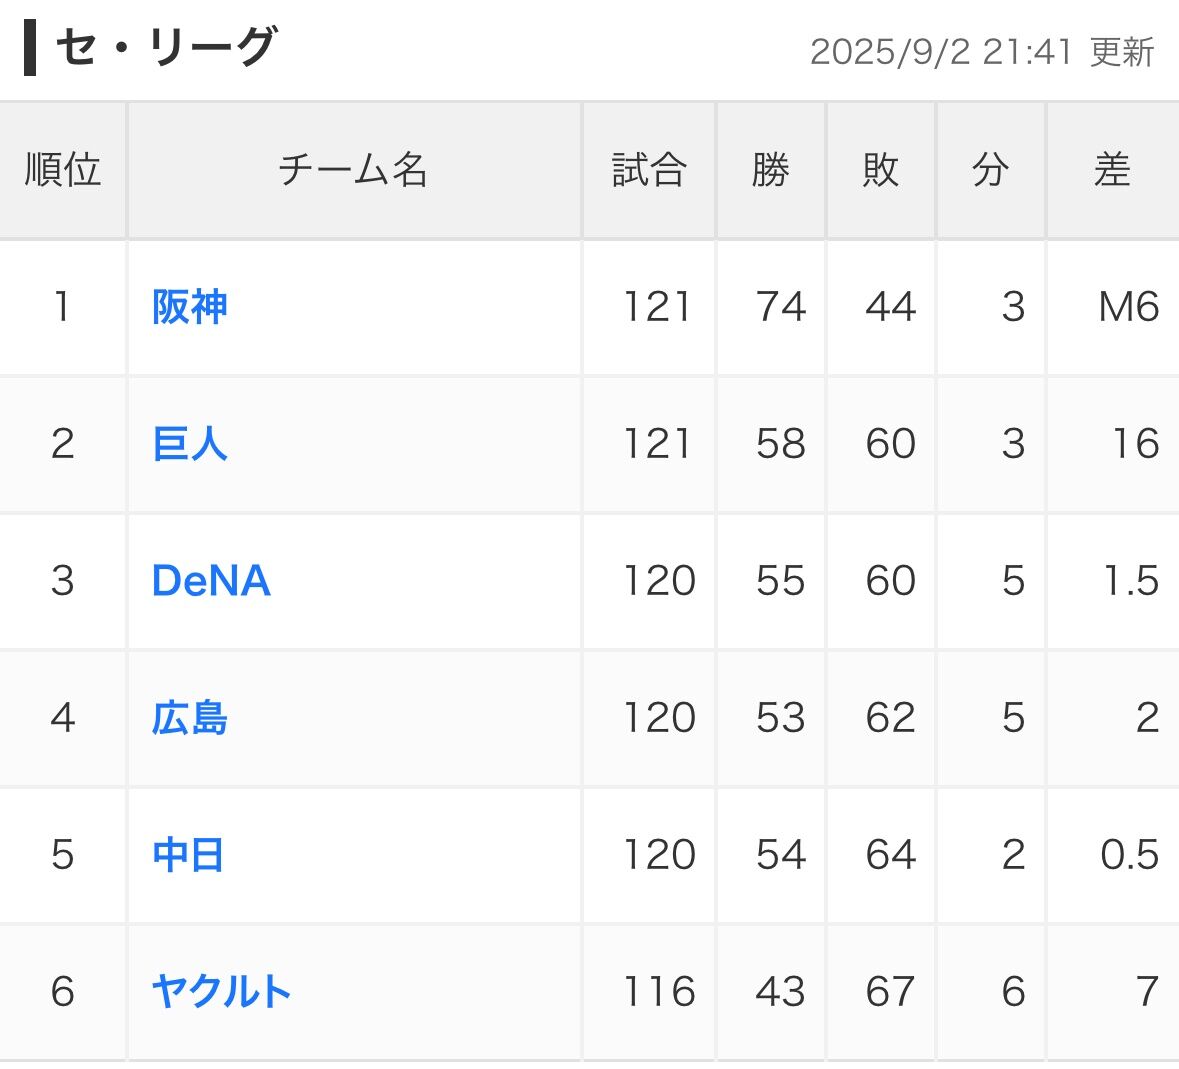Click the 順位 column header
1179x1069 pixels.
pos(63,170)
